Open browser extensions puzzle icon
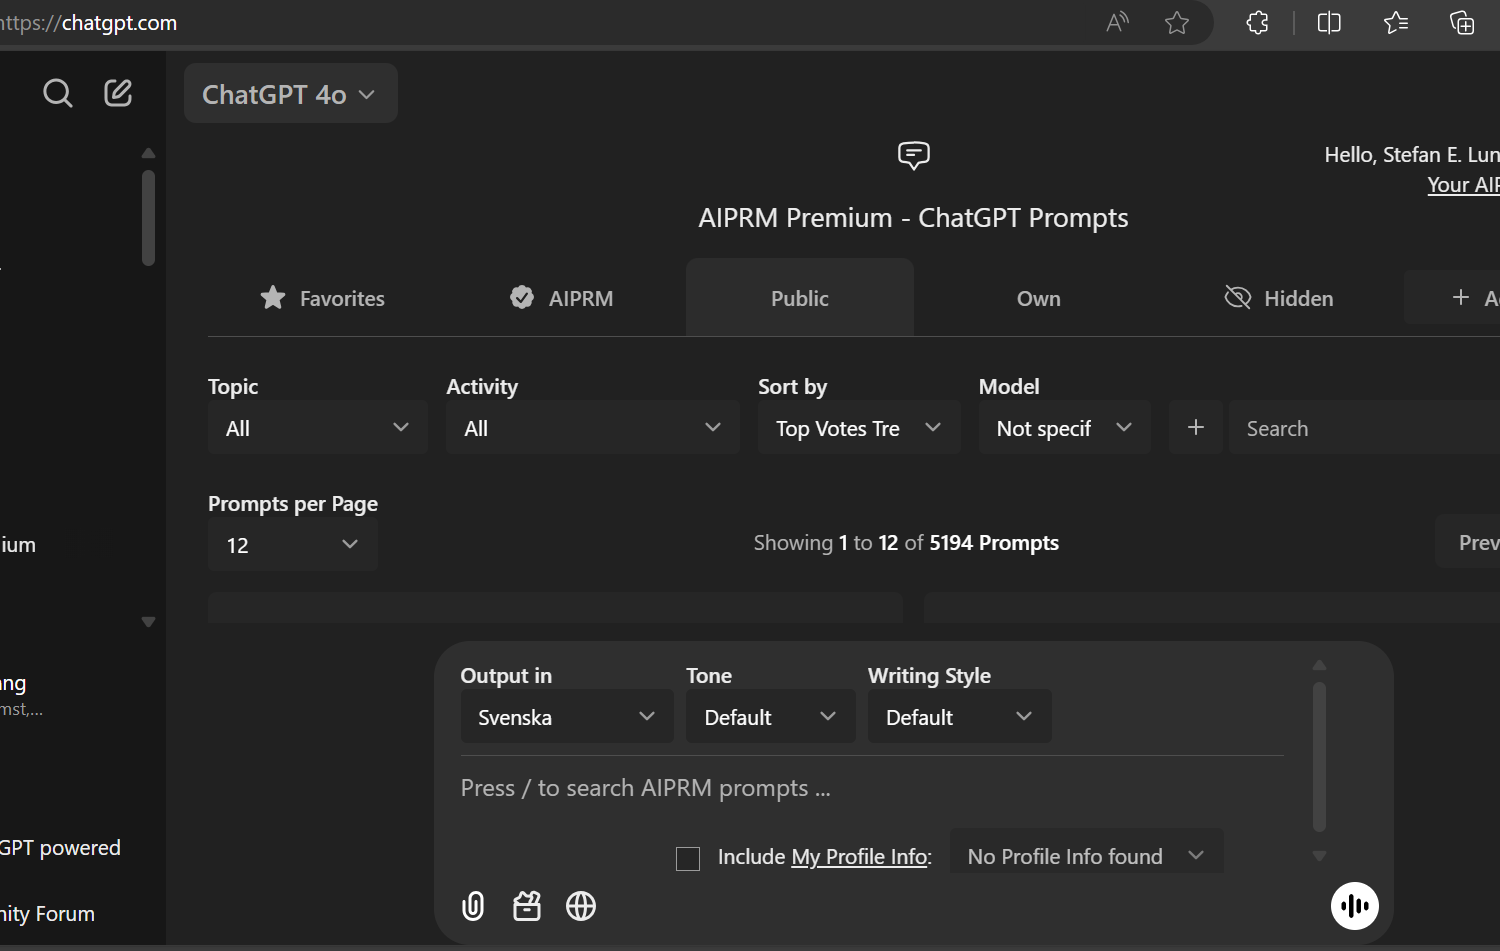 tap(1258, 22)
